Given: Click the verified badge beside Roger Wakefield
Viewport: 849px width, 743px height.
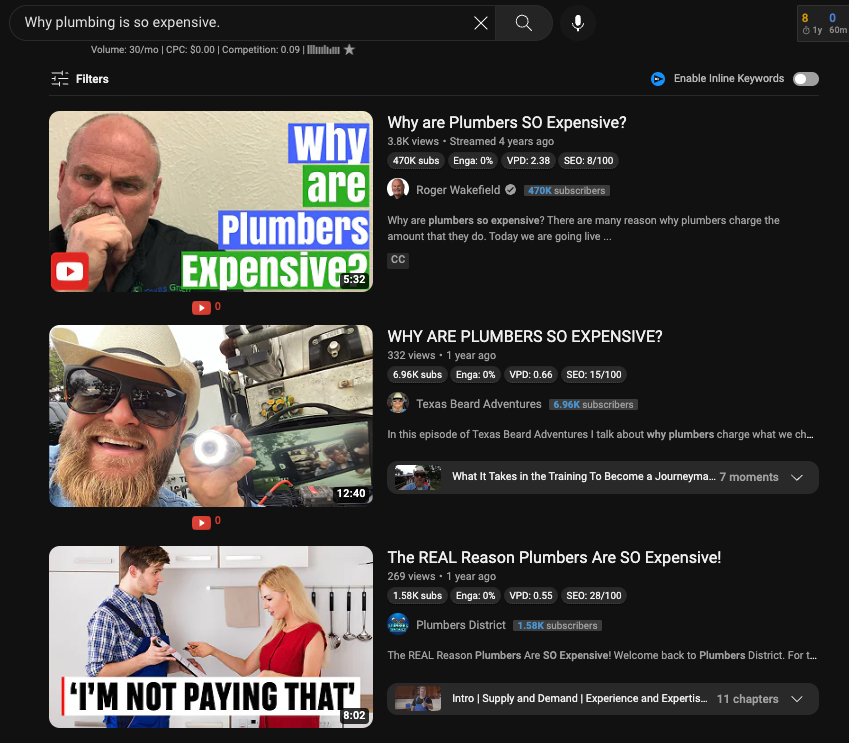Looking at the screenshot, I should (x=511, y=190).
